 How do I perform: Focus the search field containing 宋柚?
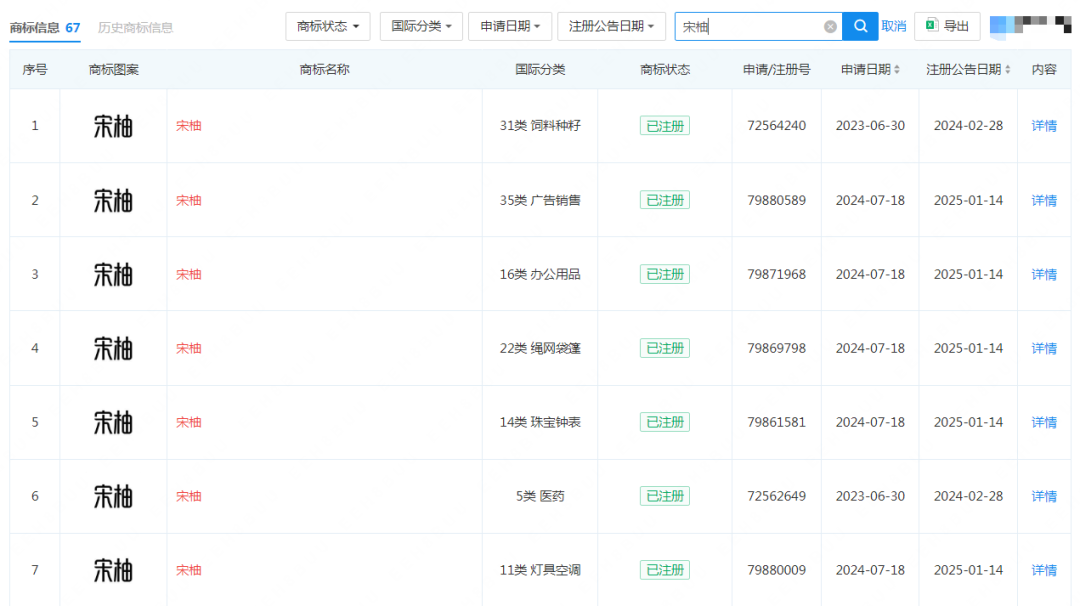[750, 27]
